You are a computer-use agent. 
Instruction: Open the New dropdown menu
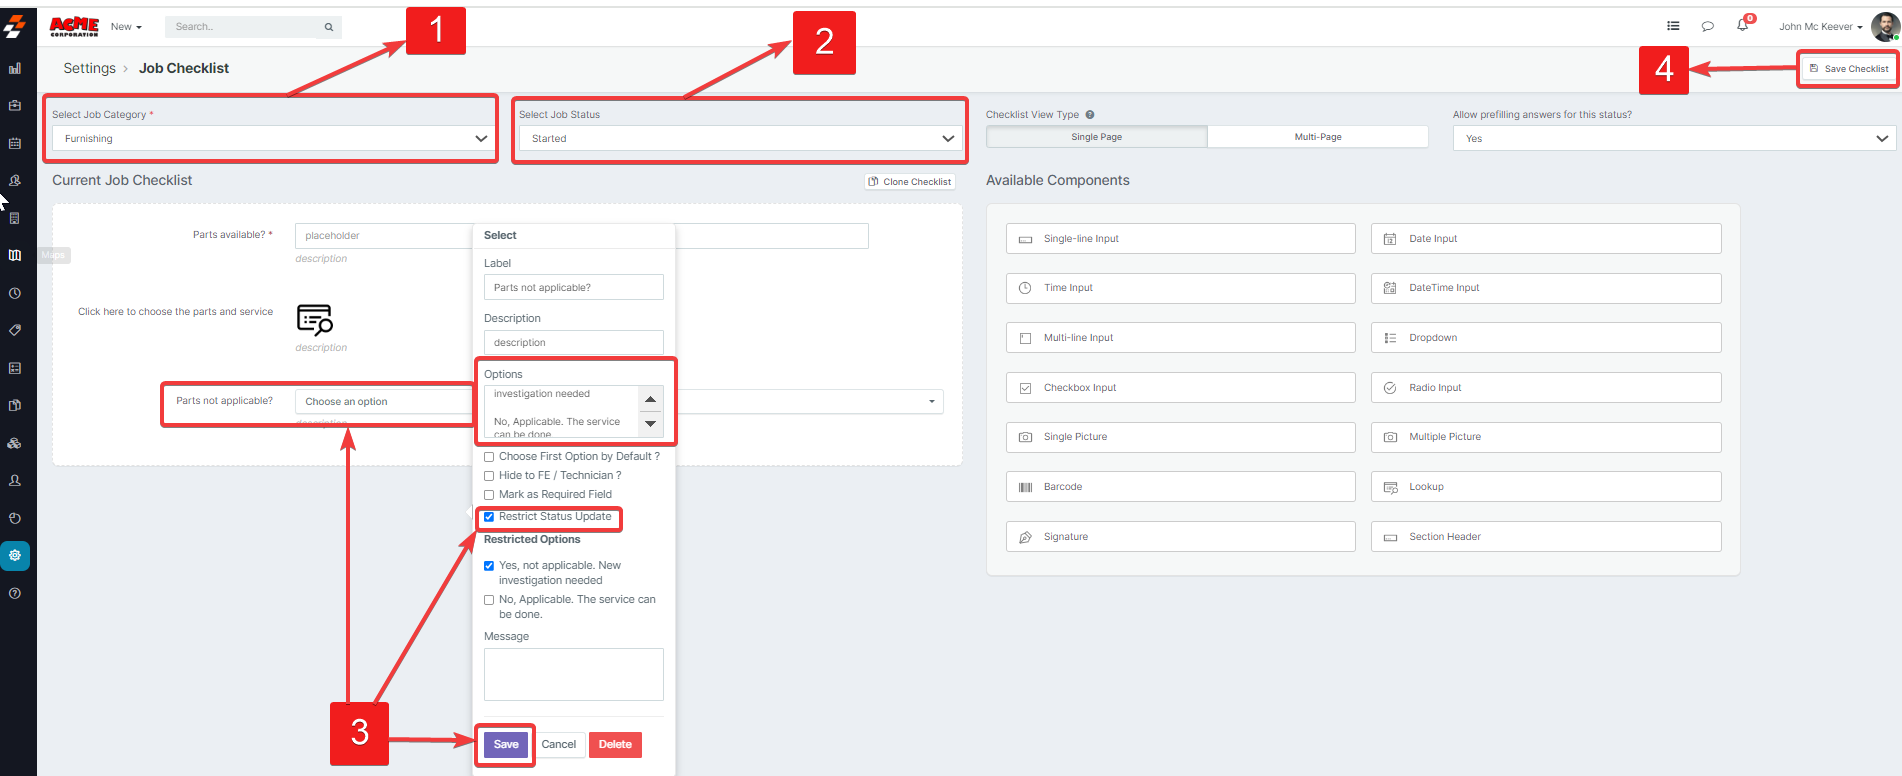click(126, 27)
